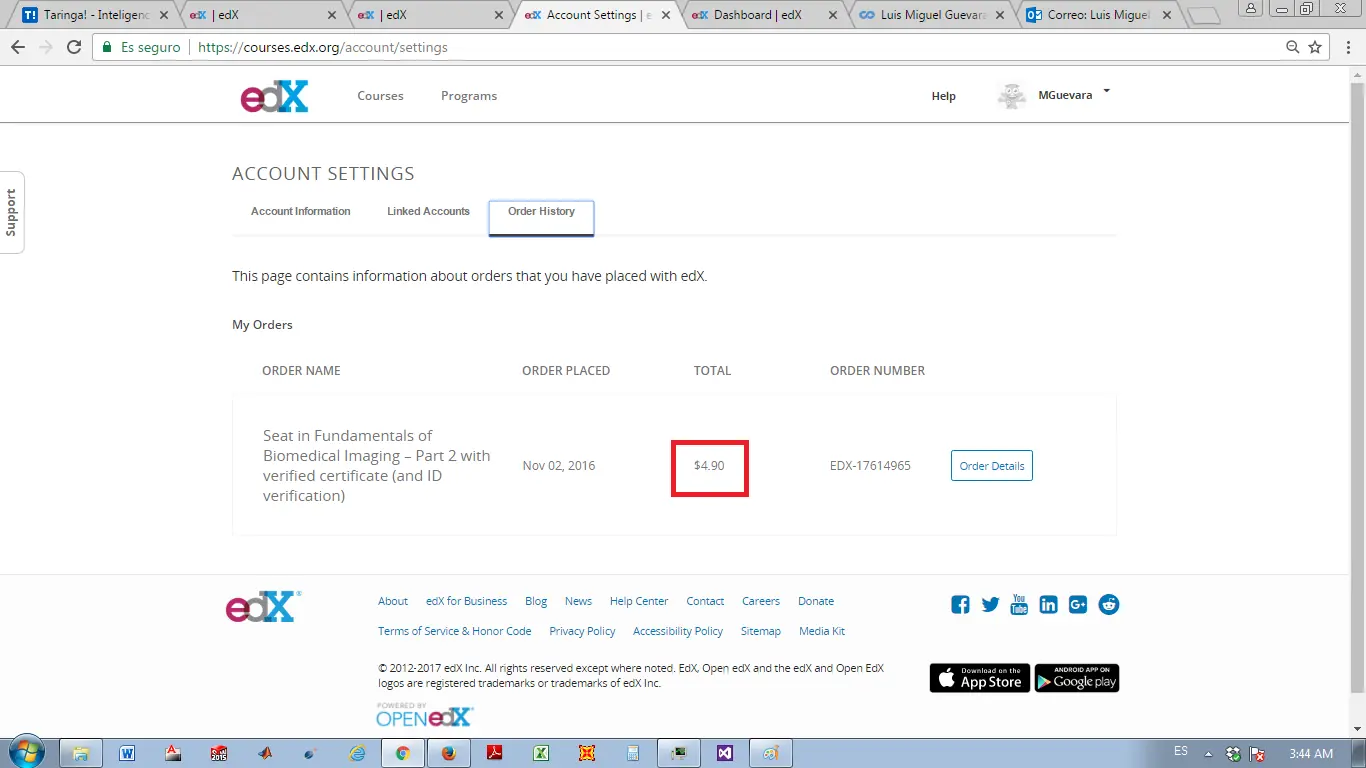Click the MGuevara profile avatar
Viewport: 1366px width, 768px height.
[1012, 96]
